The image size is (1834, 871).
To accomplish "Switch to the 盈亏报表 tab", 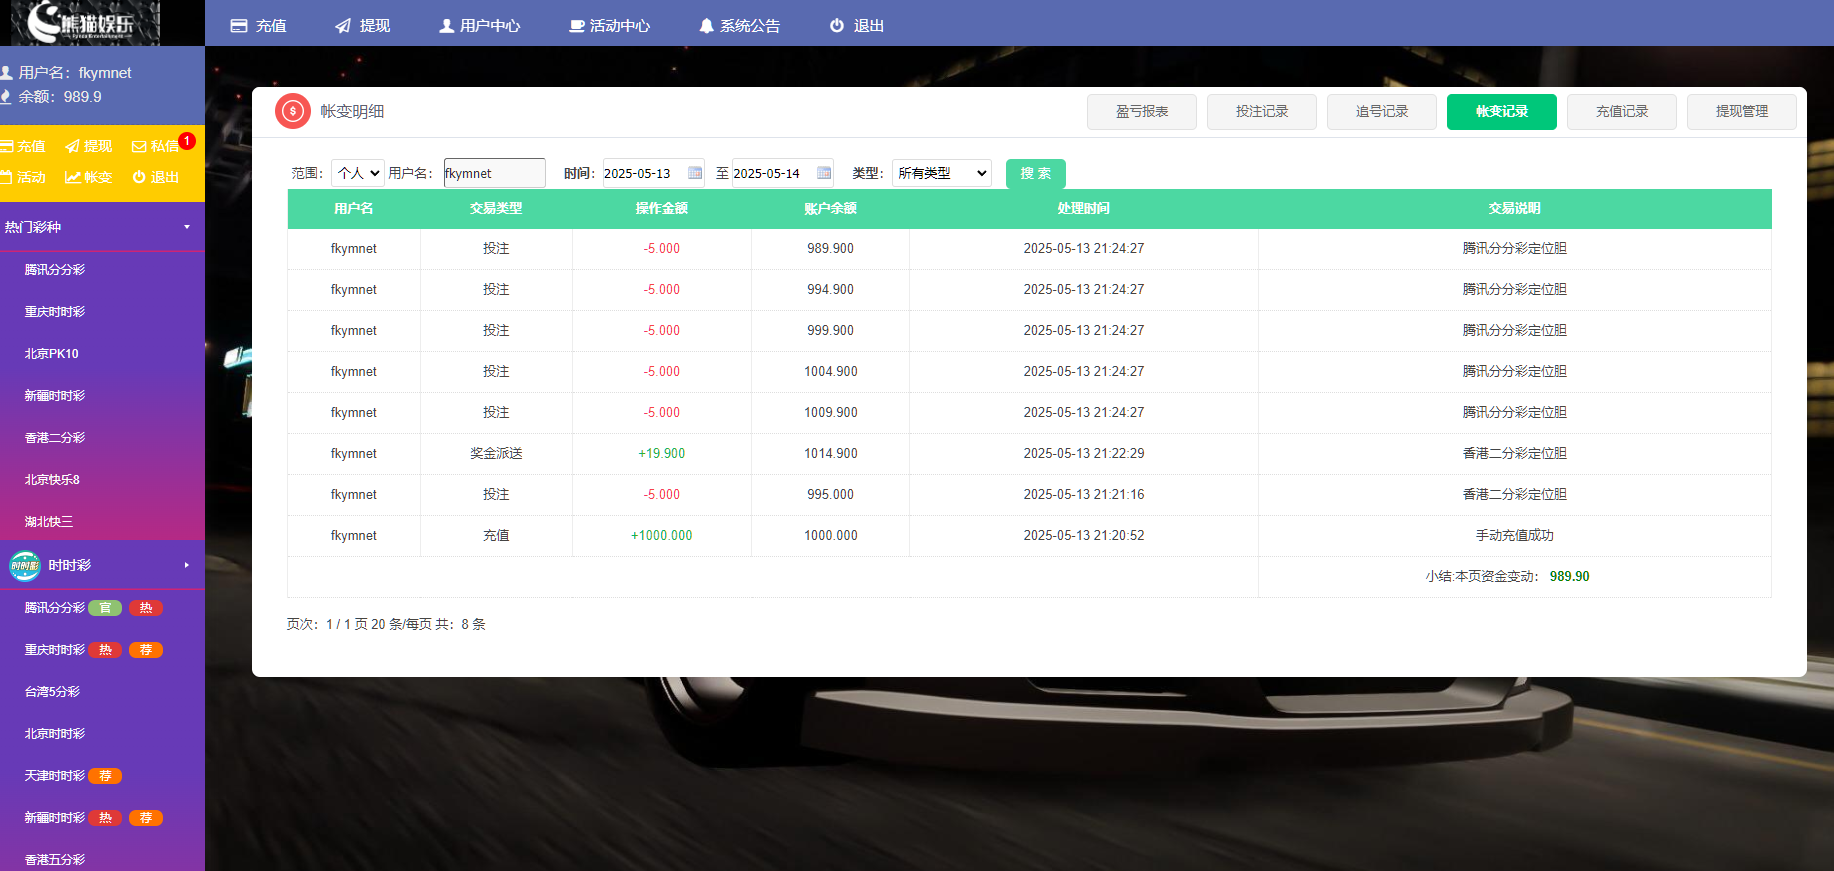I will [x=1141, y=112].
